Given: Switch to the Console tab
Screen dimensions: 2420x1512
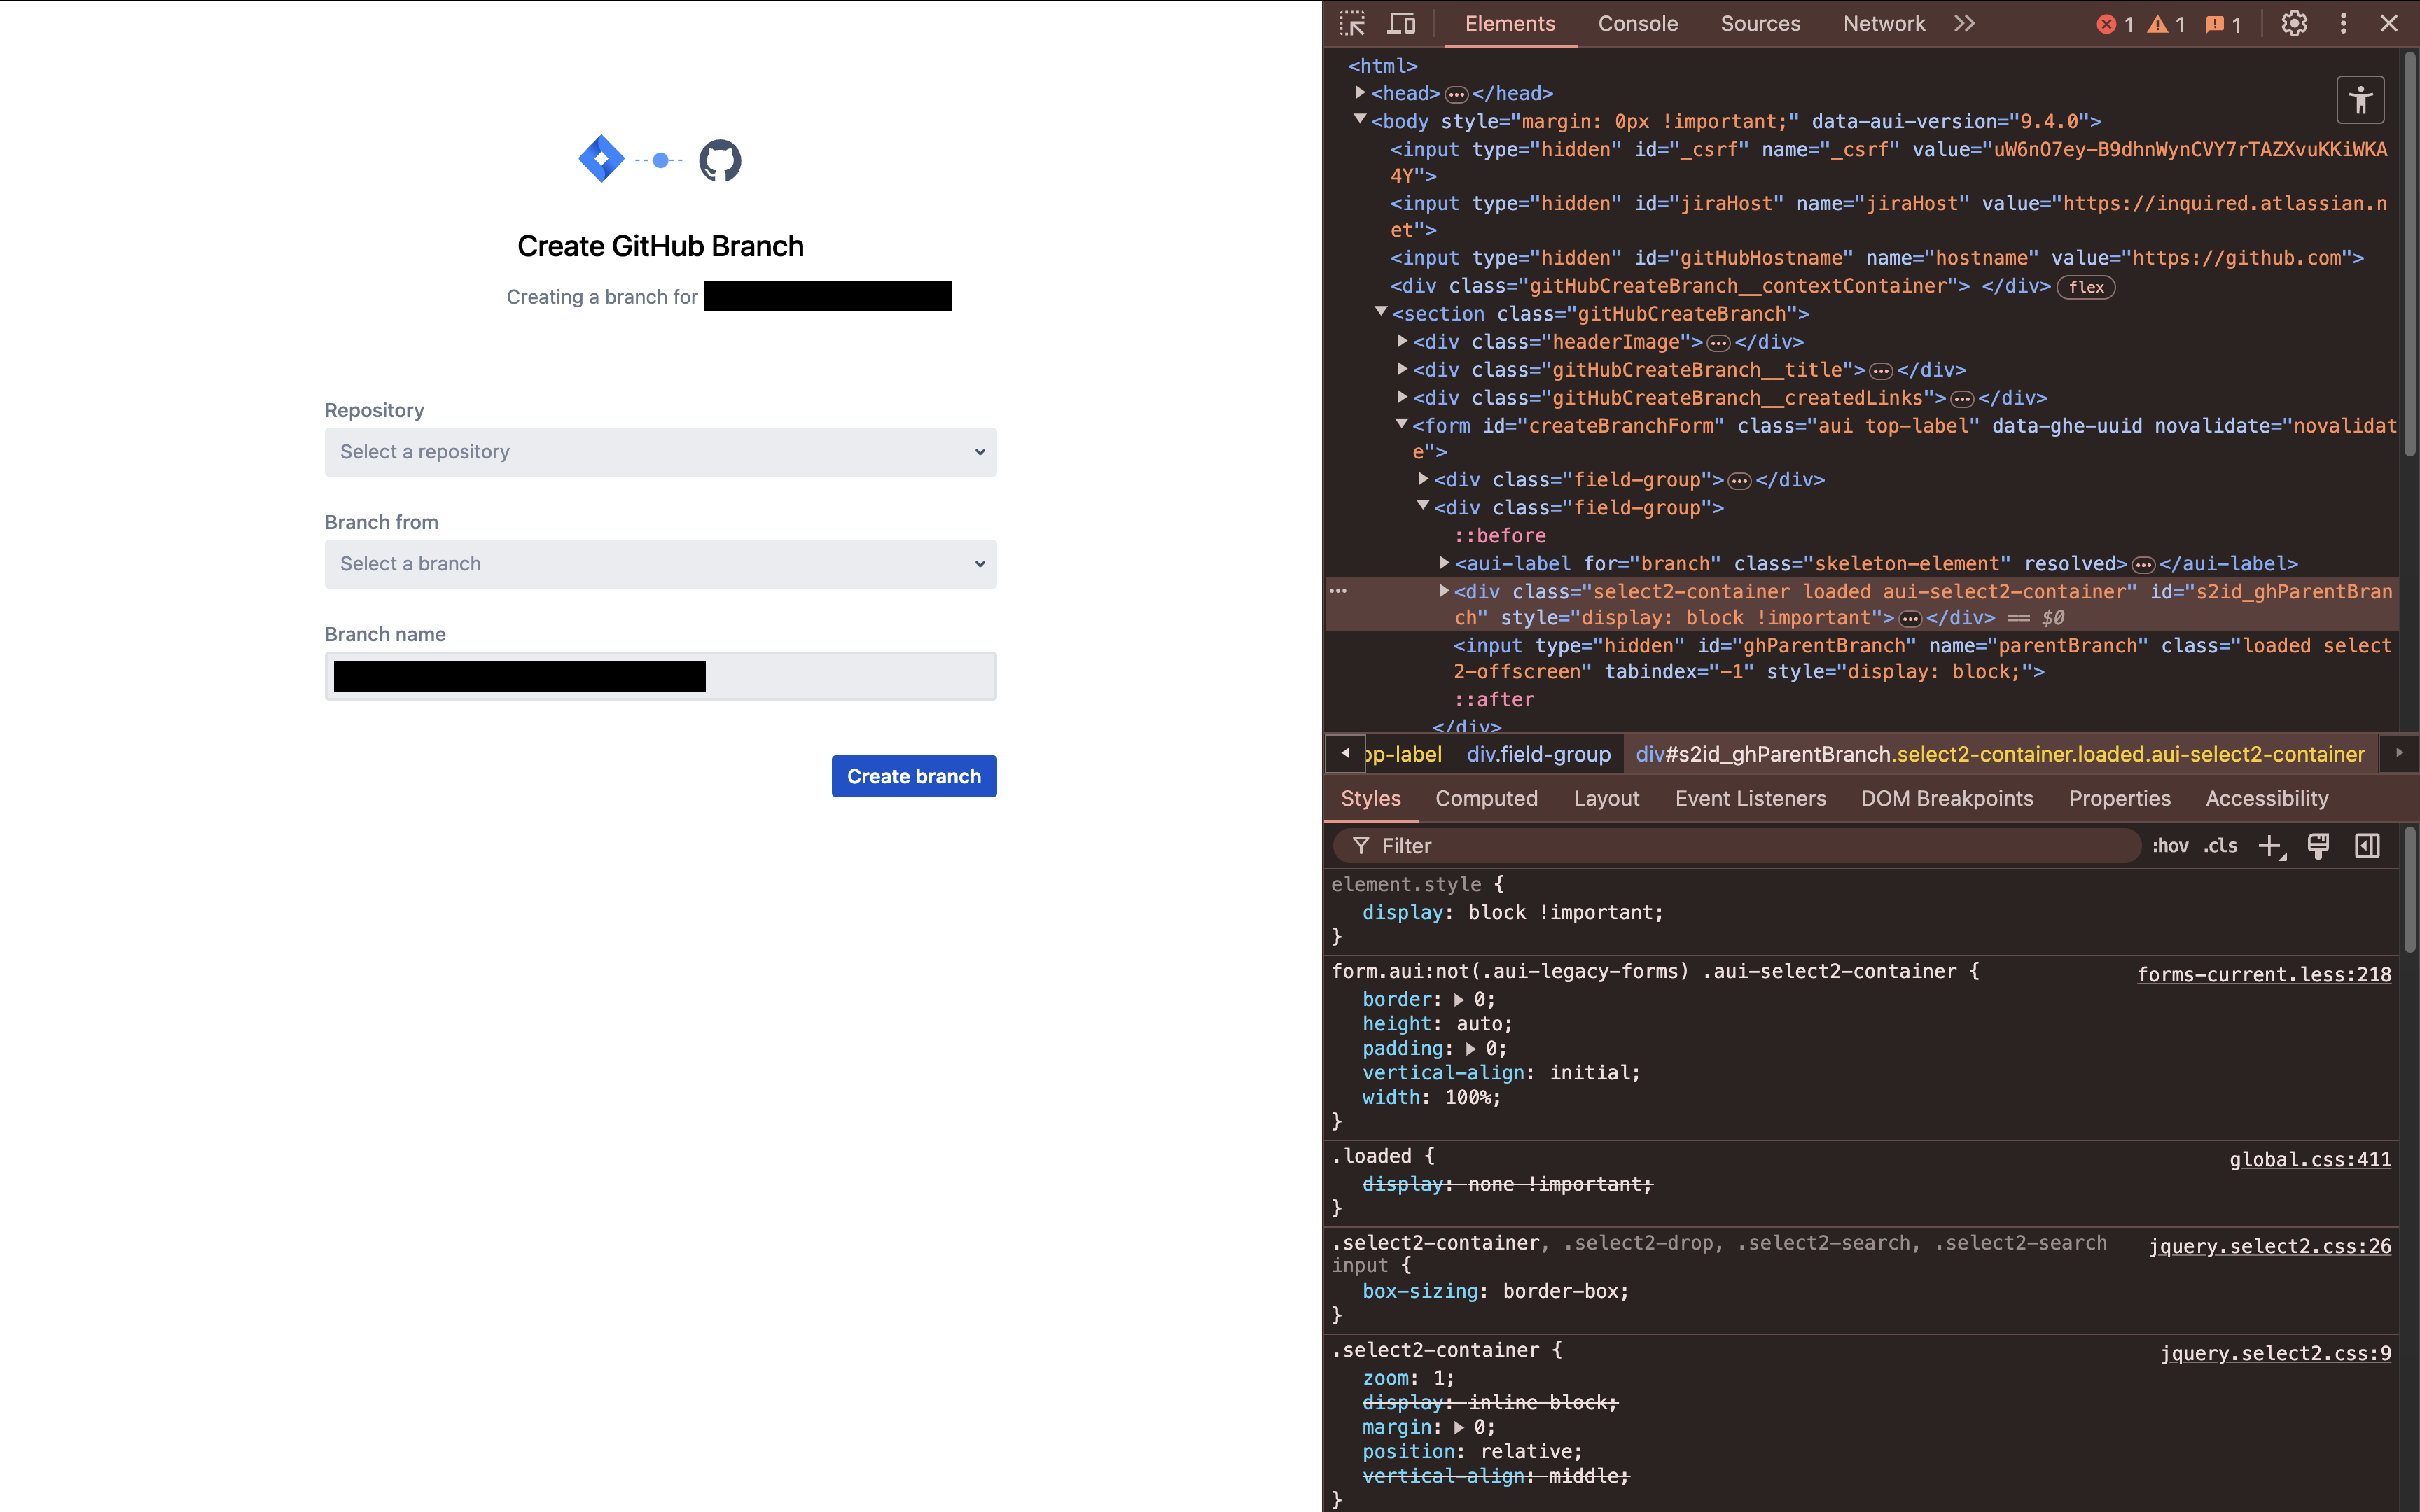Looking at the screenshot, I should coord(1638,24).
